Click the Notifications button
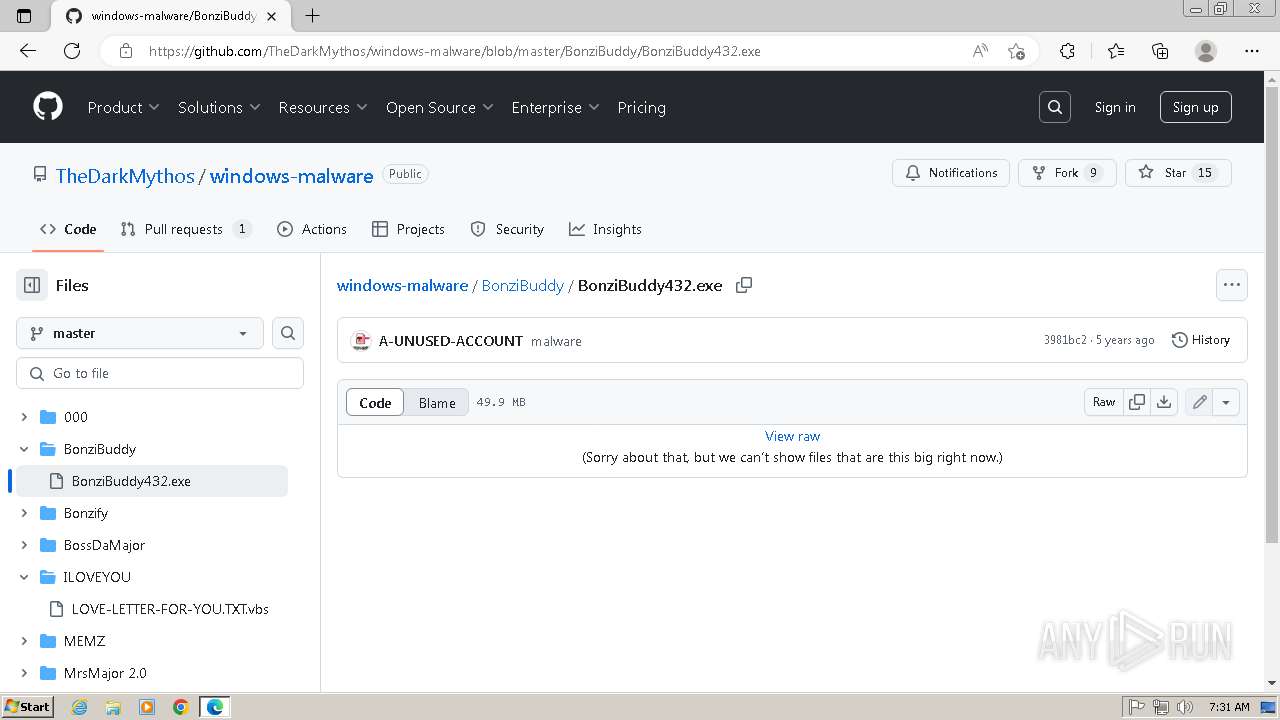 (951, 173)
